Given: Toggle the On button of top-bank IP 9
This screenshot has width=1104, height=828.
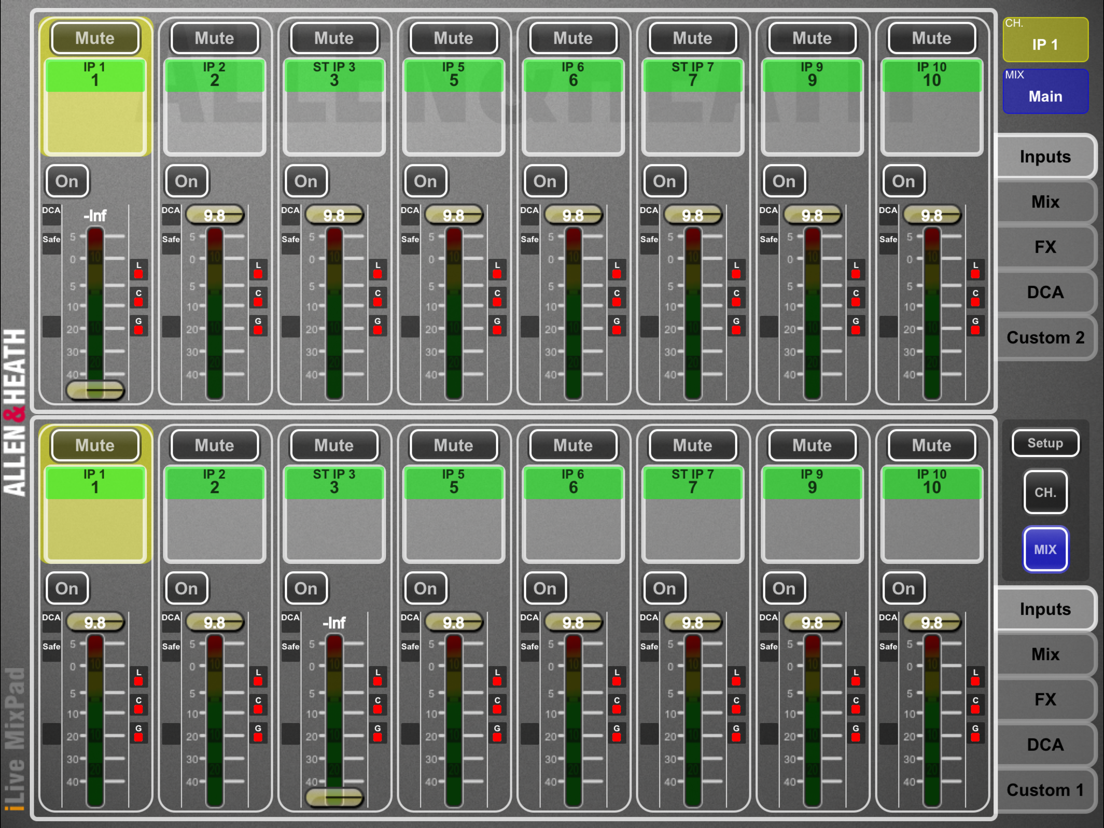Looking at the screenshot, I should [x=784, y=181].
